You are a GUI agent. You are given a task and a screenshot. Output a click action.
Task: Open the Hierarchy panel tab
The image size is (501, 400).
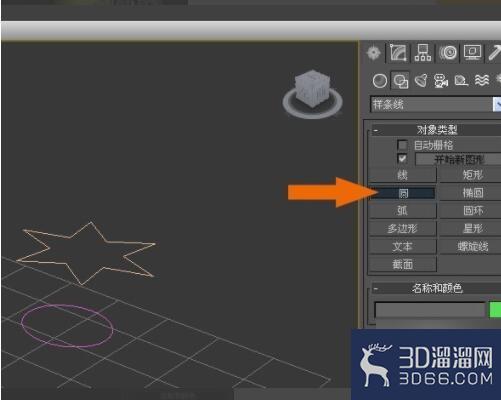coord(423,53)
